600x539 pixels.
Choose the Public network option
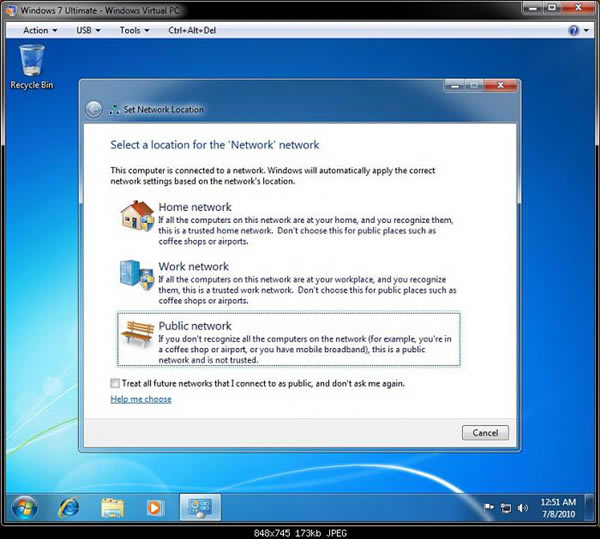tap(195, 326)
